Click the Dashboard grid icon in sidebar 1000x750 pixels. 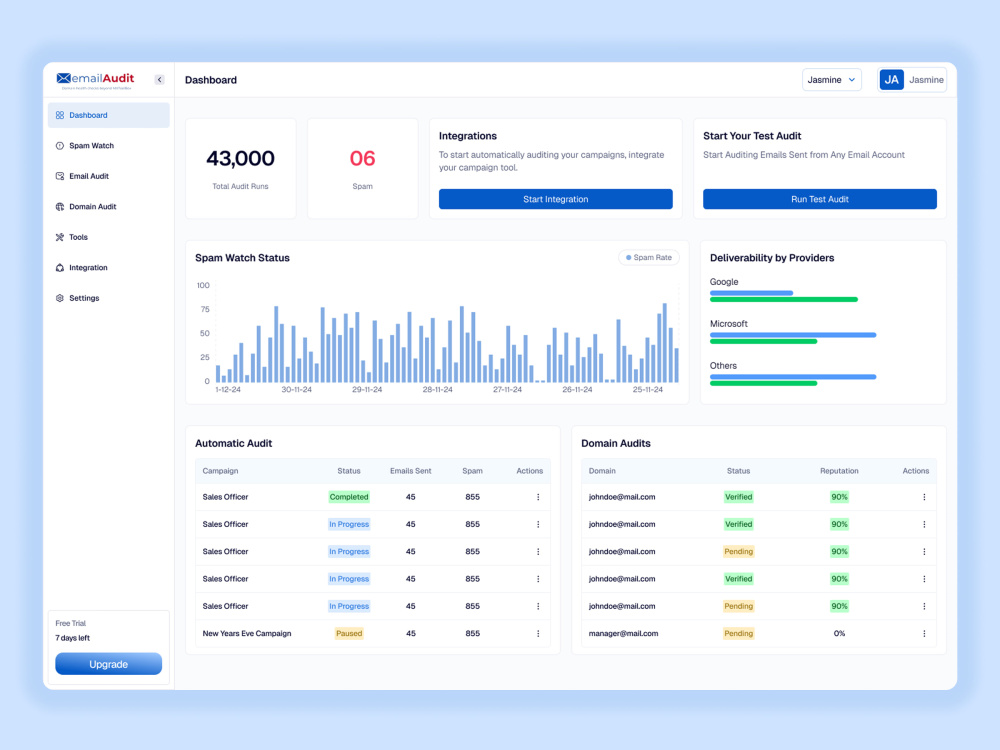(x=60, y=115)
